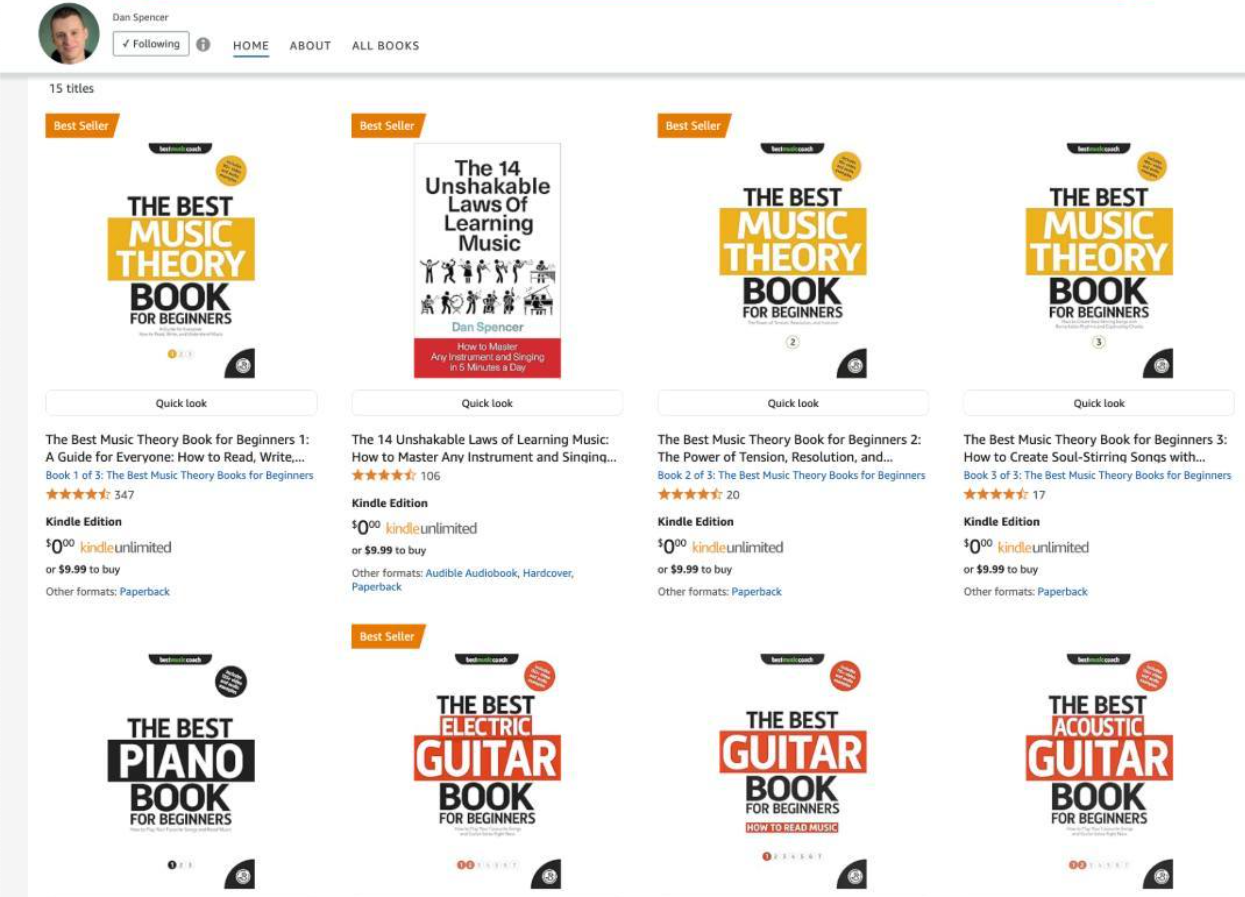1245x897 pixels.
Task: Toggle the Following button
Action: coord(151,44)
